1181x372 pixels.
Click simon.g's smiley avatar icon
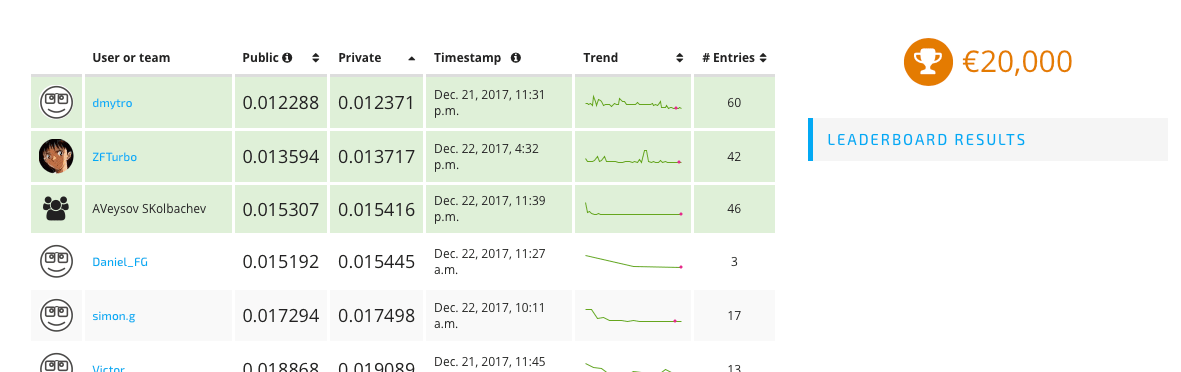pos(56,316)
